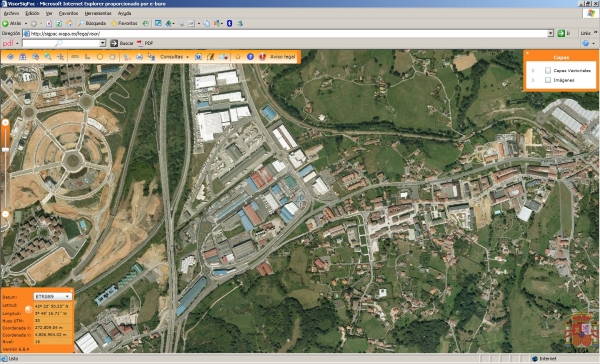Open the Consultas dropdown menu
Image resolution: width=600 pixels, height=364 pixels.
pyautogui.click(x=174, y=57)
